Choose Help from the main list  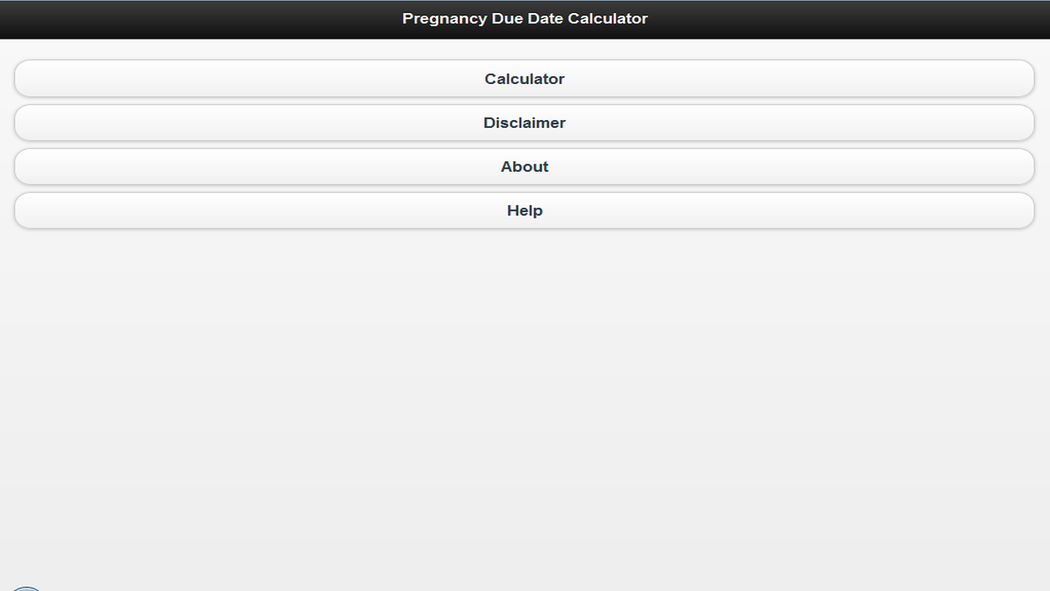pos(524,211)
